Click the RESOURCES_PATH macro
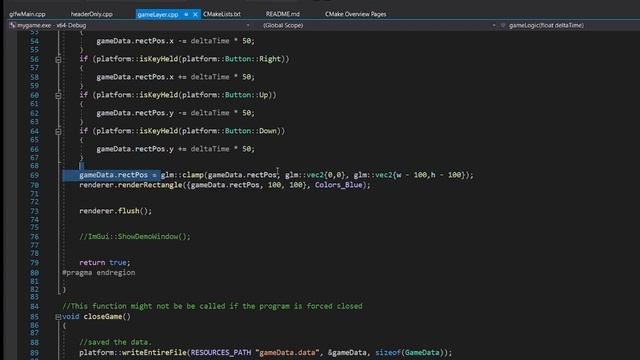Image resolution: width=640 pixels, height=360 pixels. [x=221, y=353]
